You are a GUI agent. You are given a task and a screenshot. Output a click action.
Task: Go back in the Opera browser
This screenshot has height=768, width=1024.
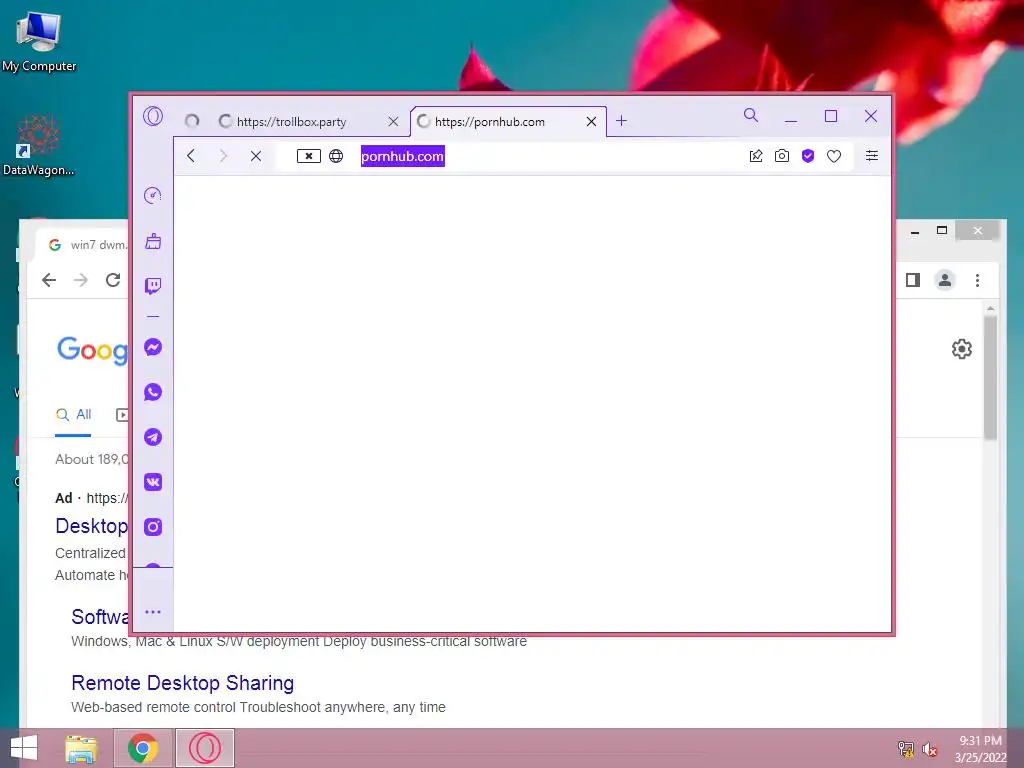pyautogui.click(x=191, y=156)
